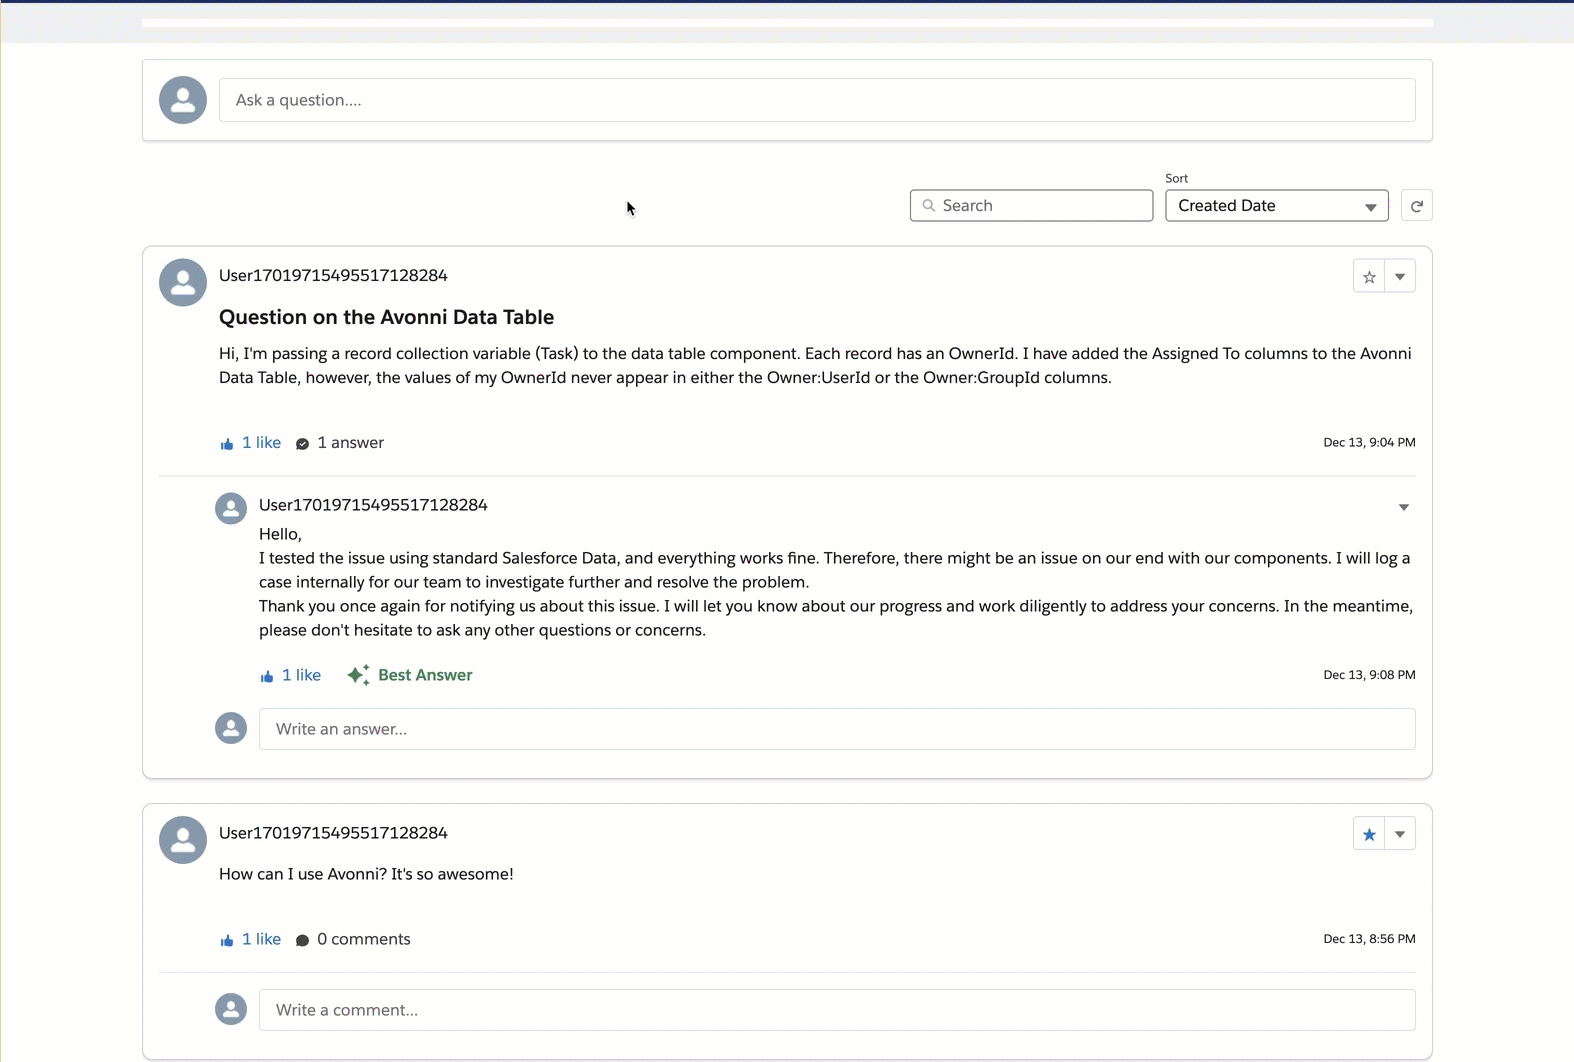Open the Sort by Created Date dropdown
Viewport: 1574px width, 1062px height.
1276,206
